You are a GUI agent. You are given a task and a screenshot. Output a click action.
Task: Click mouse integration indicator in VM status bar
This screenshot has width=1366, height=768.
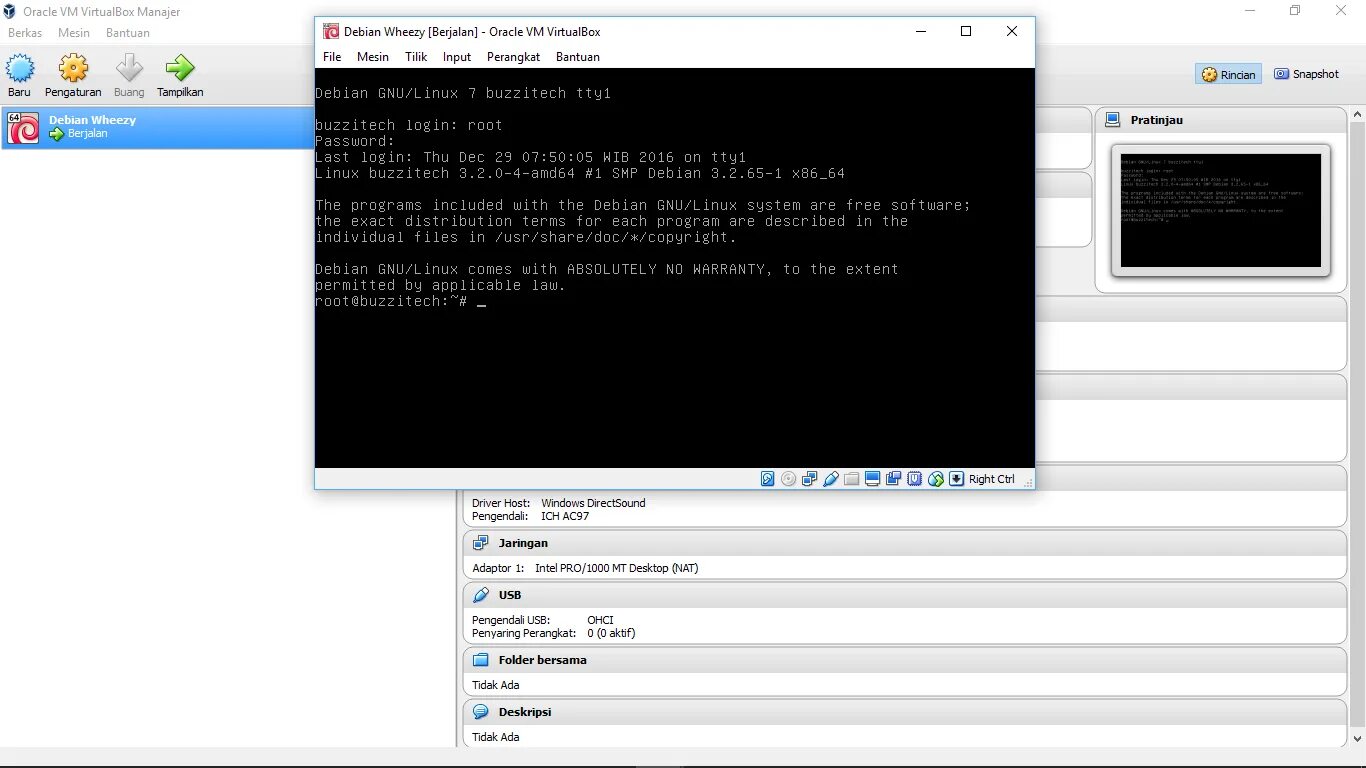click(936, 479)
